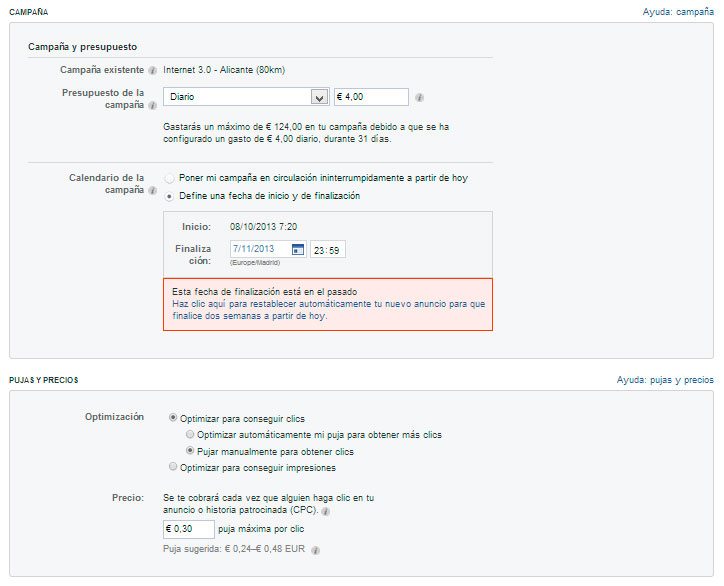Image resolution: width=724 pixels, height=586 pixels.
Task: Open Ayuda: campaña help link
Action: [x=678, y=12]
